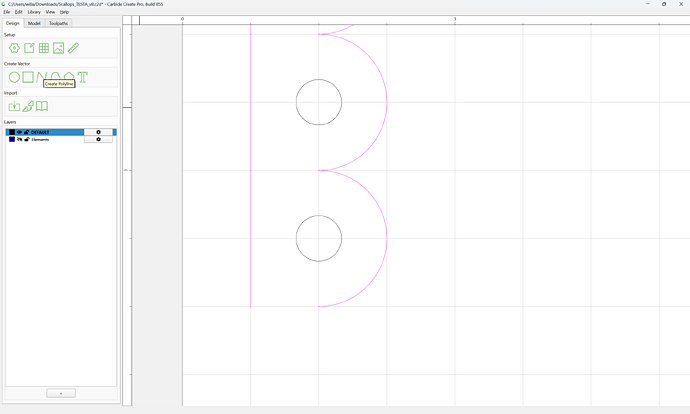Open the DEFAULT layer settings gear button
The height and width of the screenshot is (414, 690).
98,132
